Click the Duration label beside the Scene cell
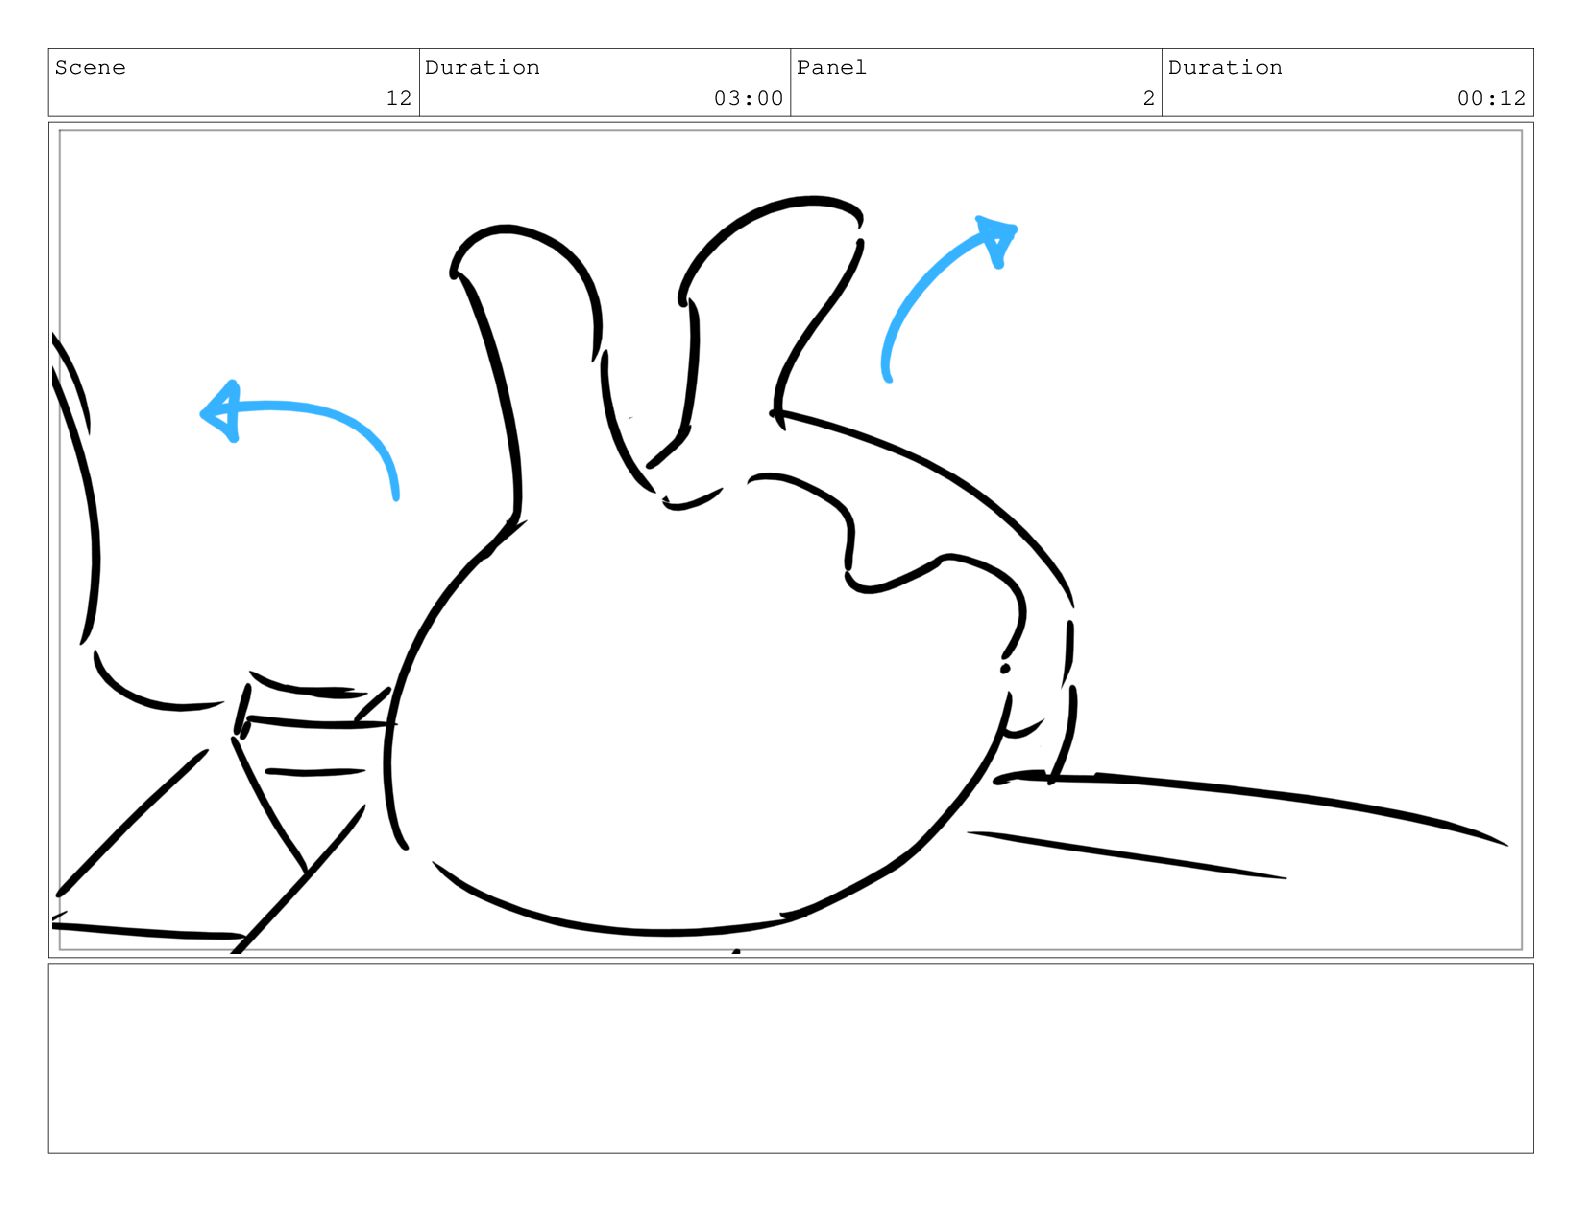Image resolution: width=1582 pixels, height=1225 pixels. [x=482, y=68]
